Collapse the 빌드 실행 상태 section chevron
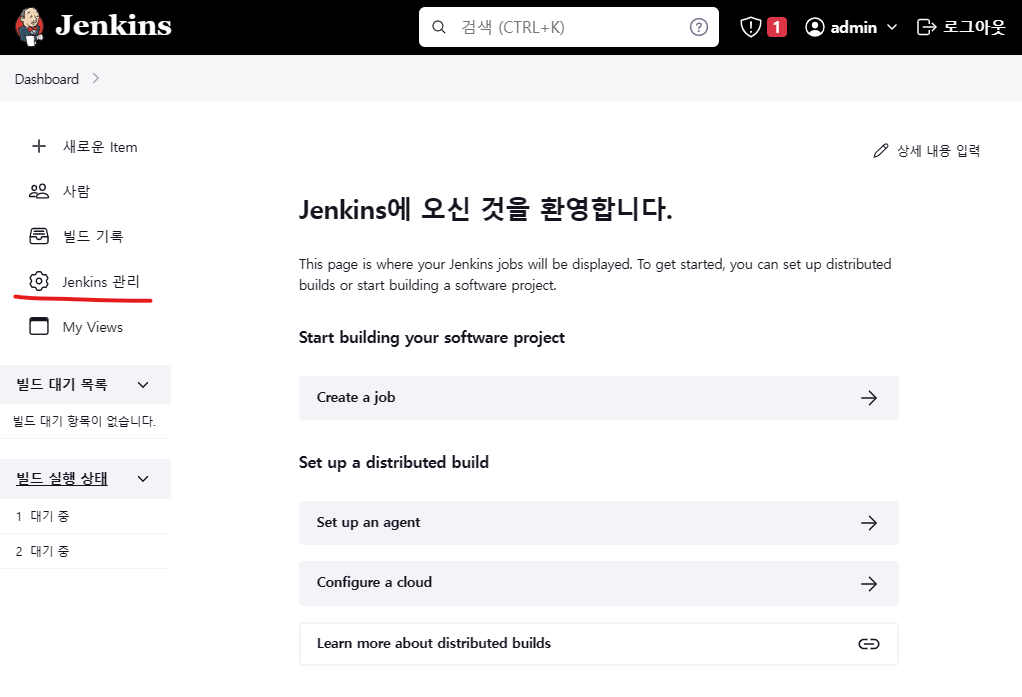The image size is (1022, 697). (x=143, y=479)
